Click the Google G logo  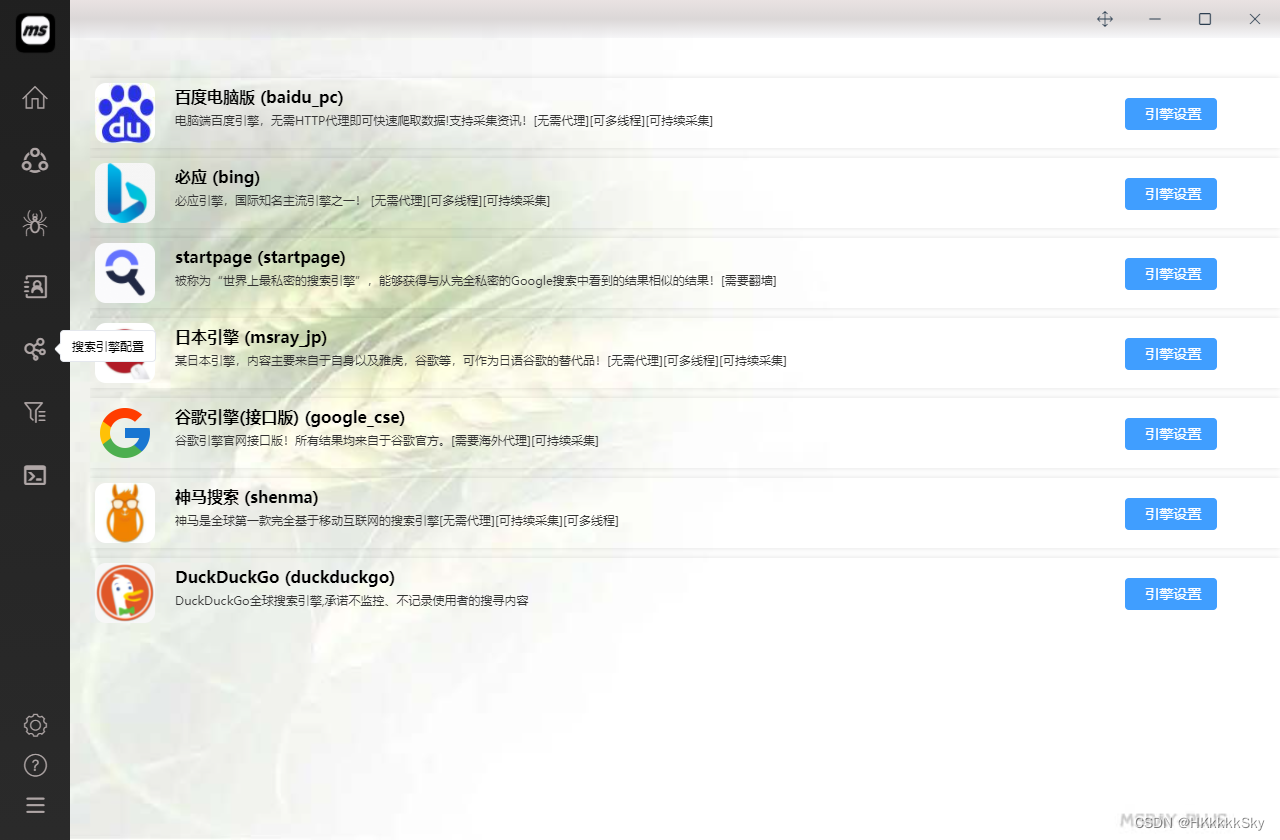125,433
